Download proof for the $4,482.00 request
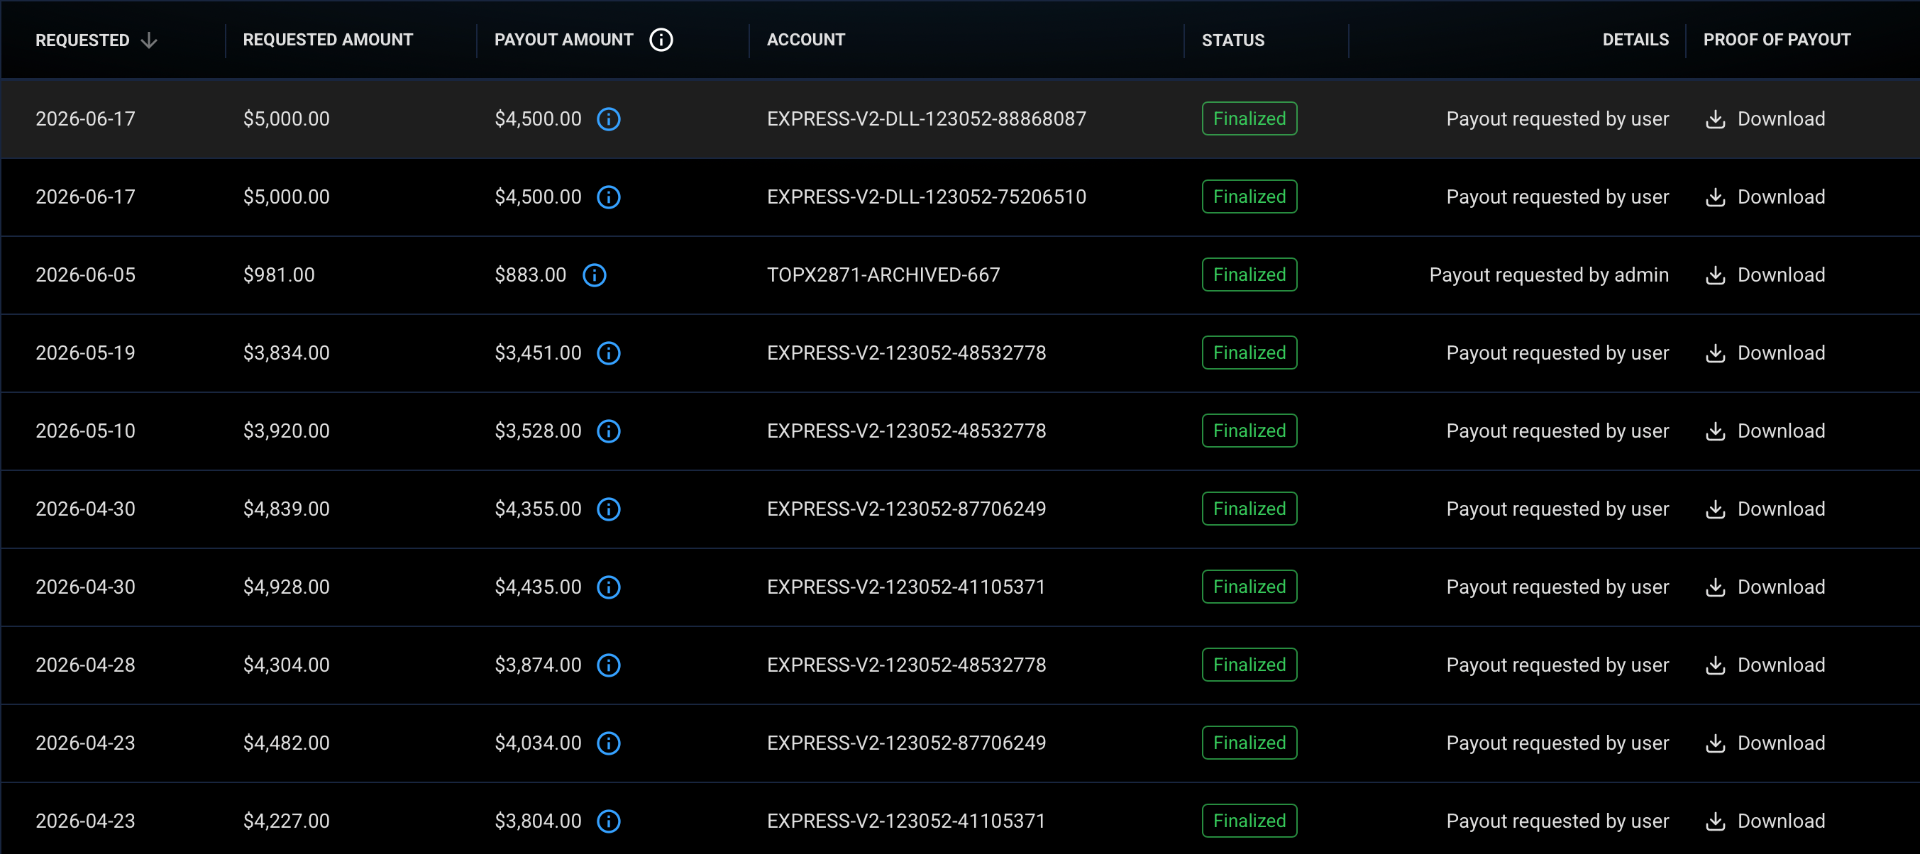 point(1765,743)
